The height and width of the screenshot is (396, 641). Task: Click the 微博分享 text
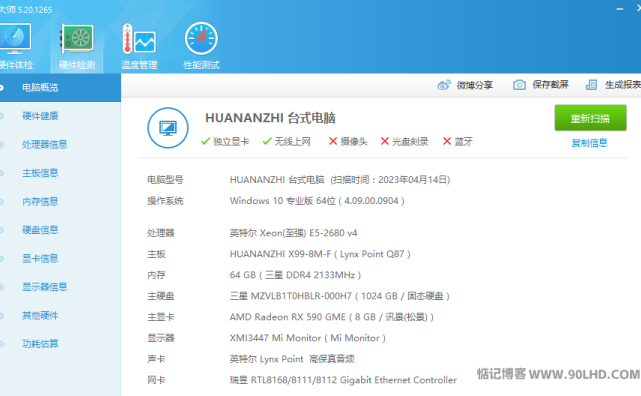(475, 85)
